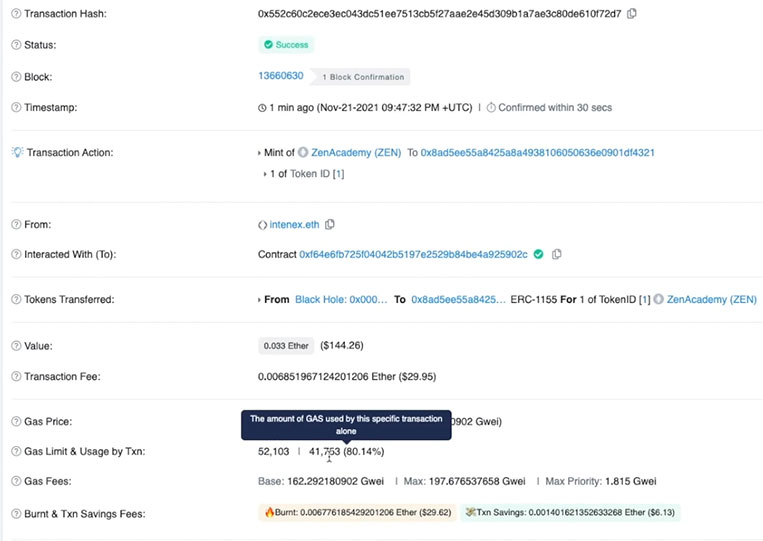This screenshot has height=541, width=763.
Task: Copy the transaction hash to clipboard
Action: (632, 14)
